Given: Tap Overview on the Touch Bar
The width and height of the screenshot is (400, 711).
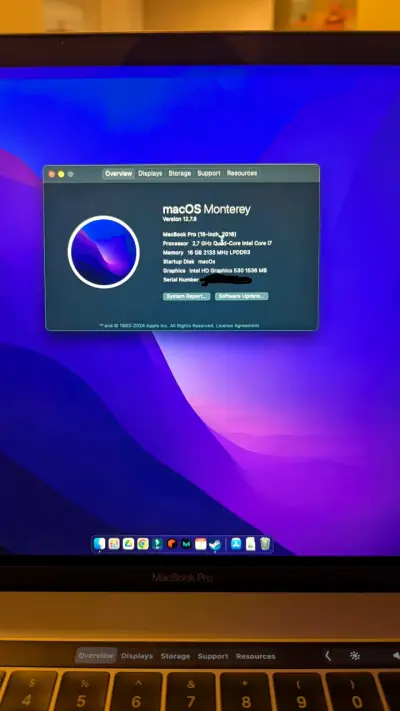Looking at the screenshot, I should click(x=96, y=656).
